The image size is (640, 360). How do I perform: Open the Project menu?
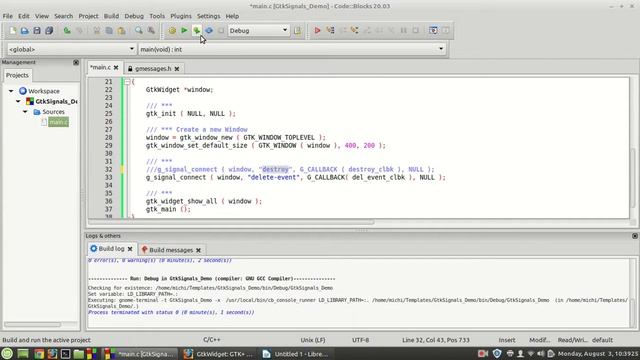click(88, 16)
